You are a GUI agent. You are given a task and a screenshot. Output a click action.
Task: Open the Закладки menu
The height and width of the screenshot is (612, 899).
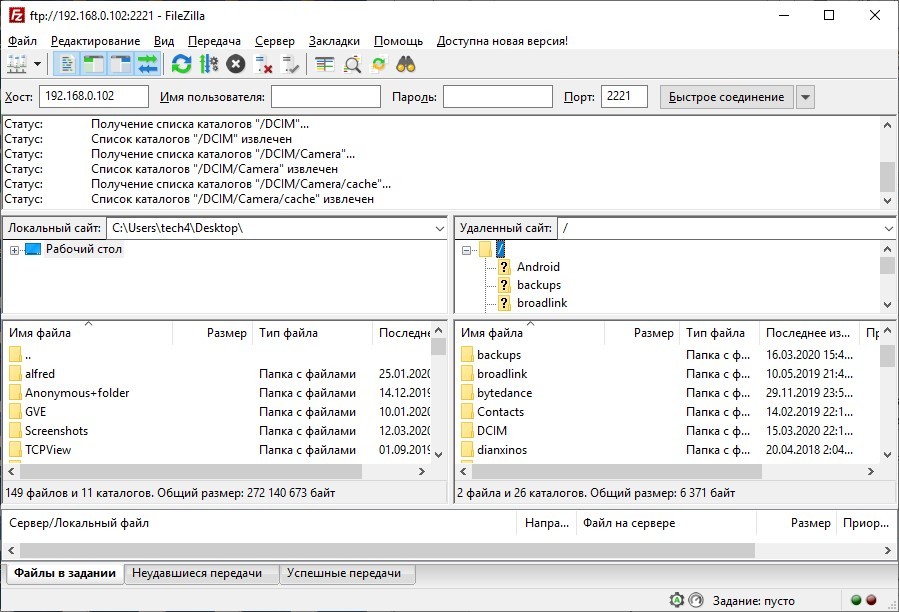(334, 41)
